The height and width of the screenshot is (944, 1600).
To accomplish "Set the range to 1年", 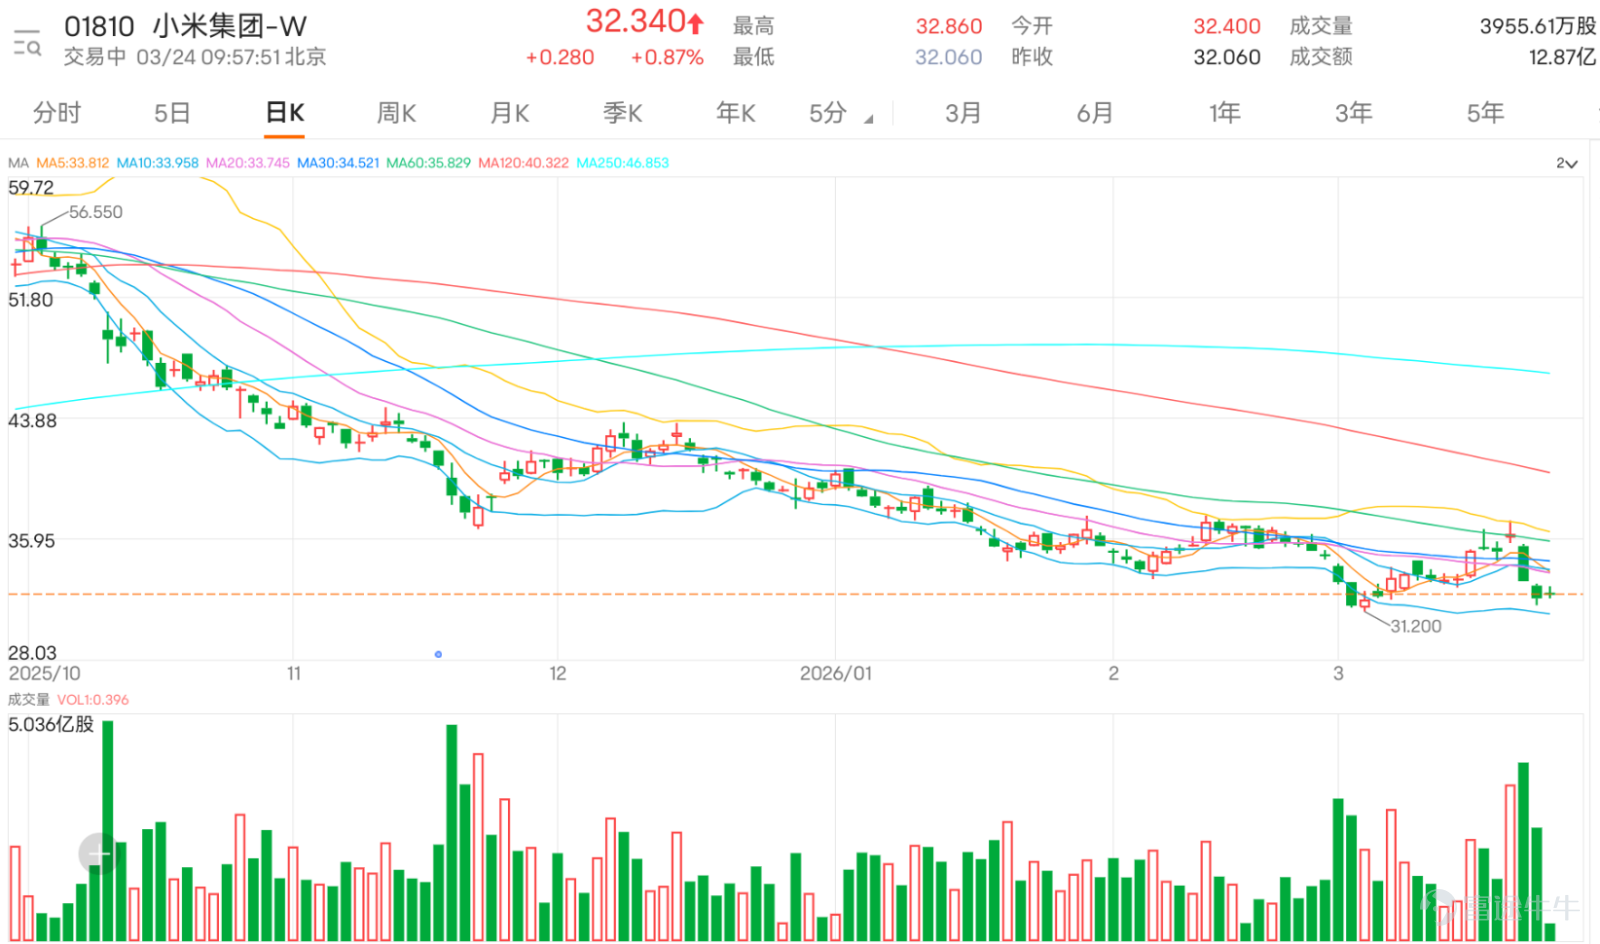I will click(x=1225, y=113).
